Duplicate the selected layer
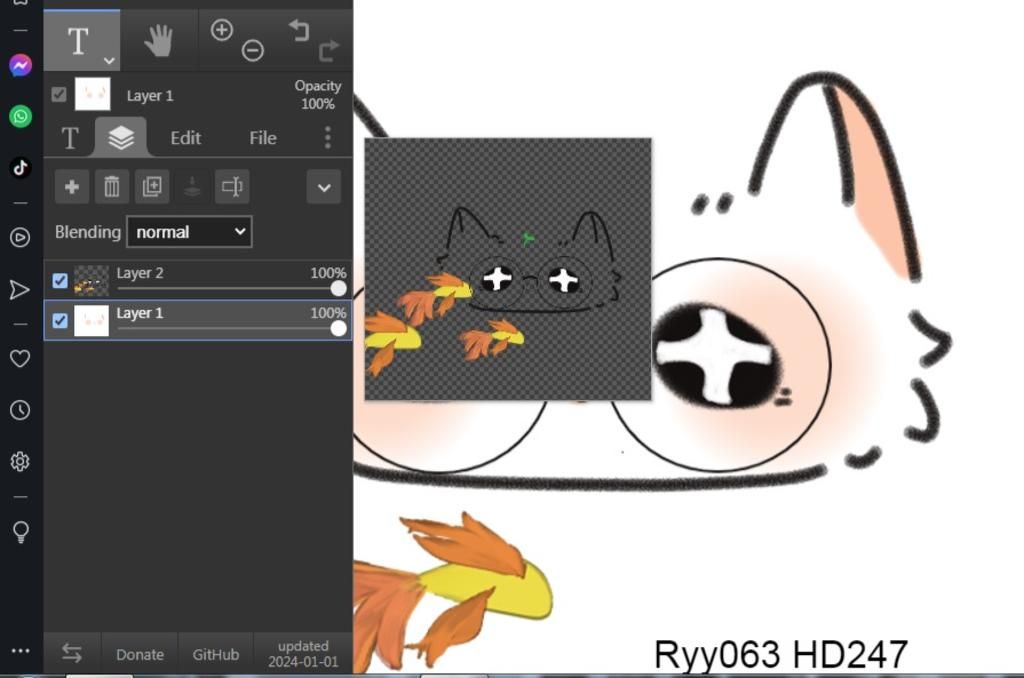This screenshot has width=1024, height=678. coord(152,187)
